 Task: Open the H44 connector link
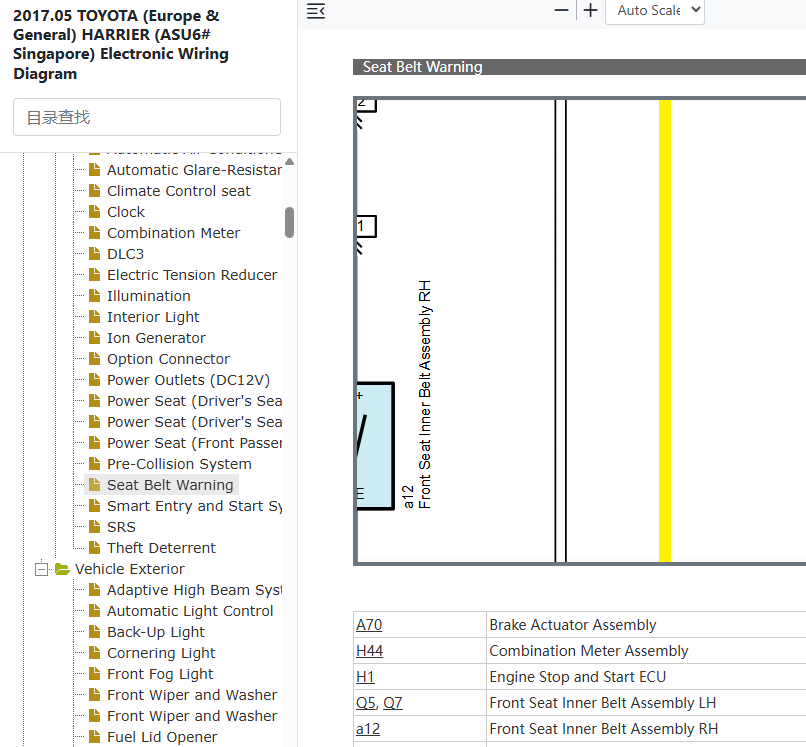coord(370,651)
